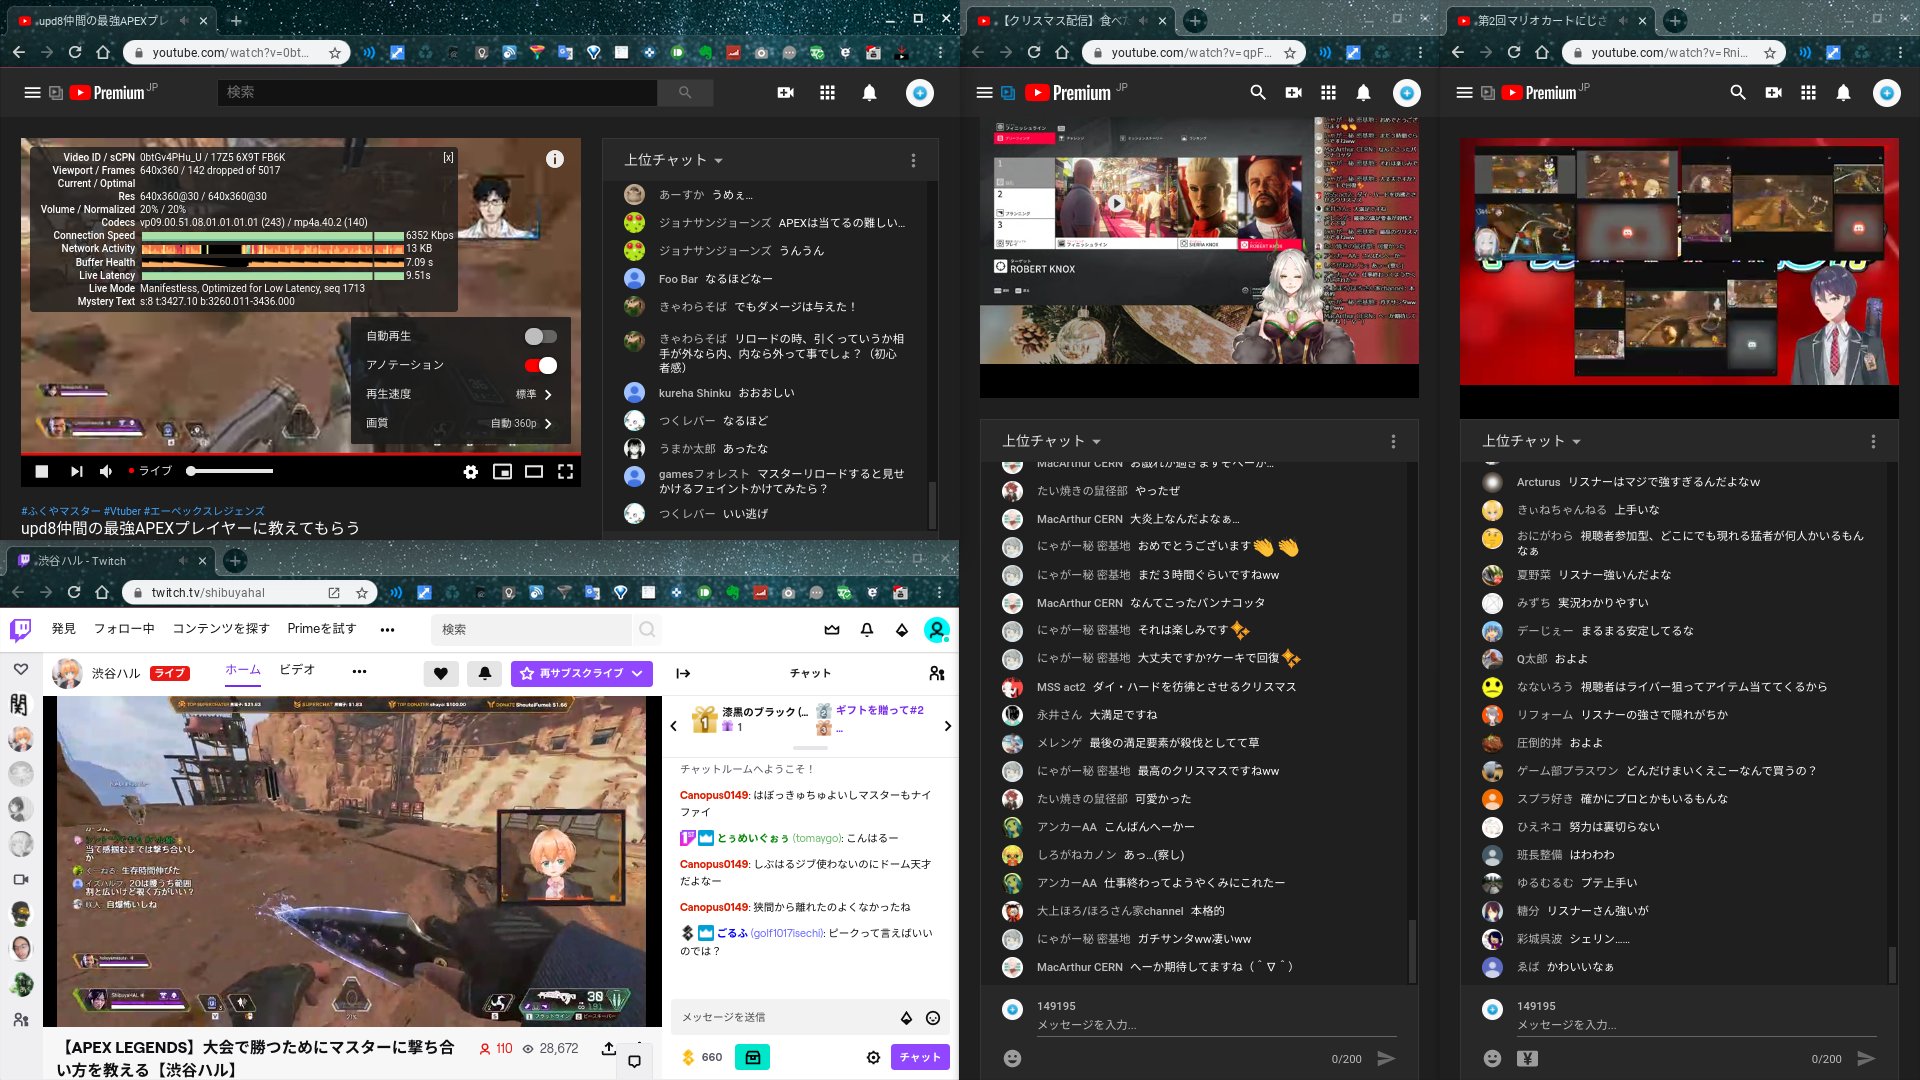Open channel points rewards chest button
Screen dimensions: 1920x1080
pos(752,1057)
